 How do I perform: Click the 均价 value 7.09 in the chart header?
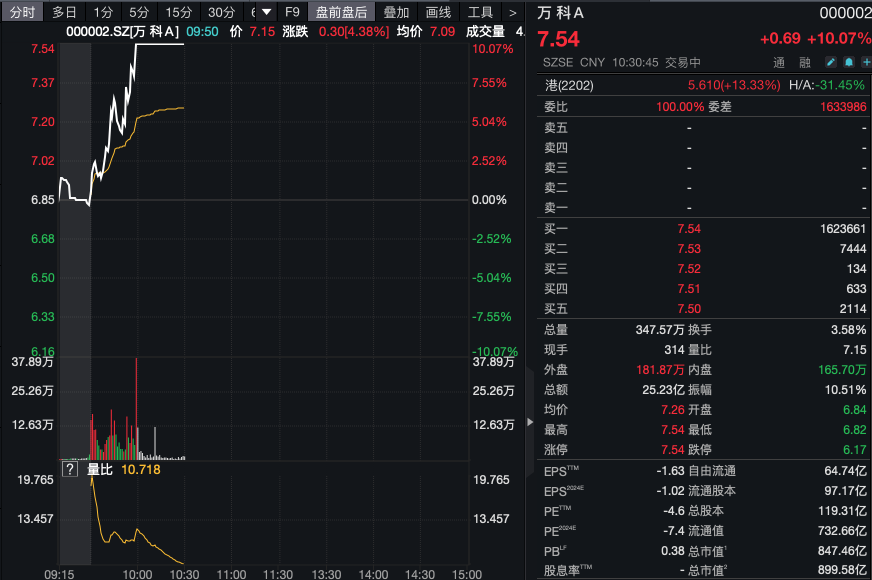click(x=442, y=32)
